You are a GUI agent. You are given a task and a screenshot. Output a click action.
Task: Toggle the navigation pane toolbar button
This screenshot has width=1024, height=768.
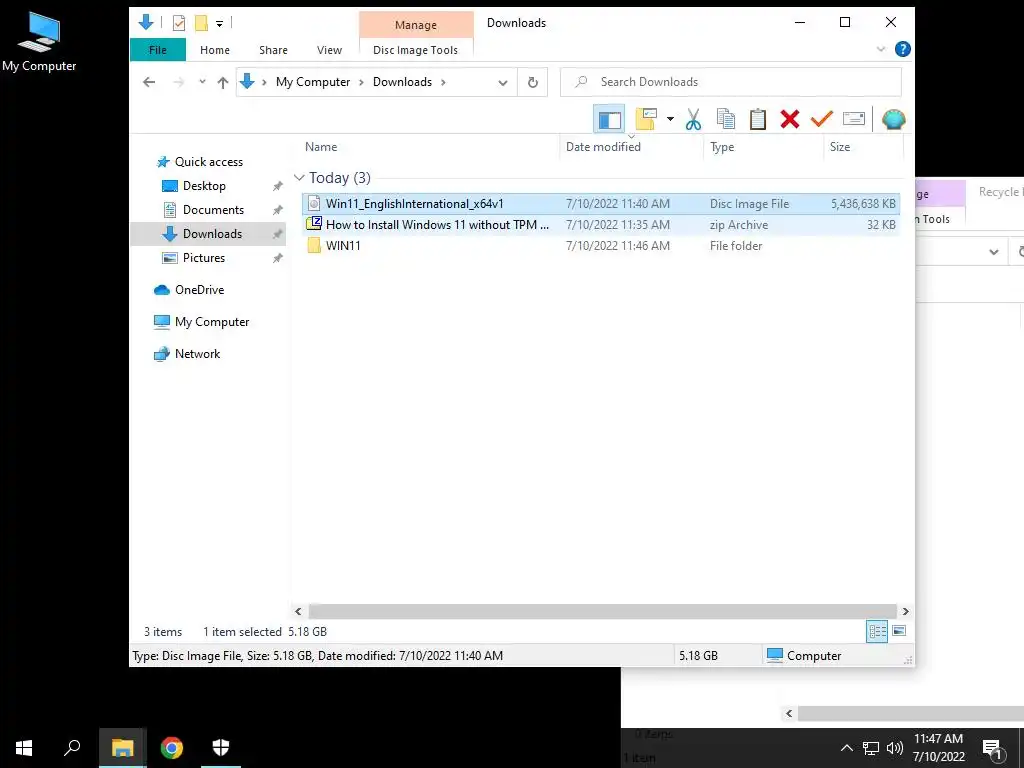coord(609,120)
